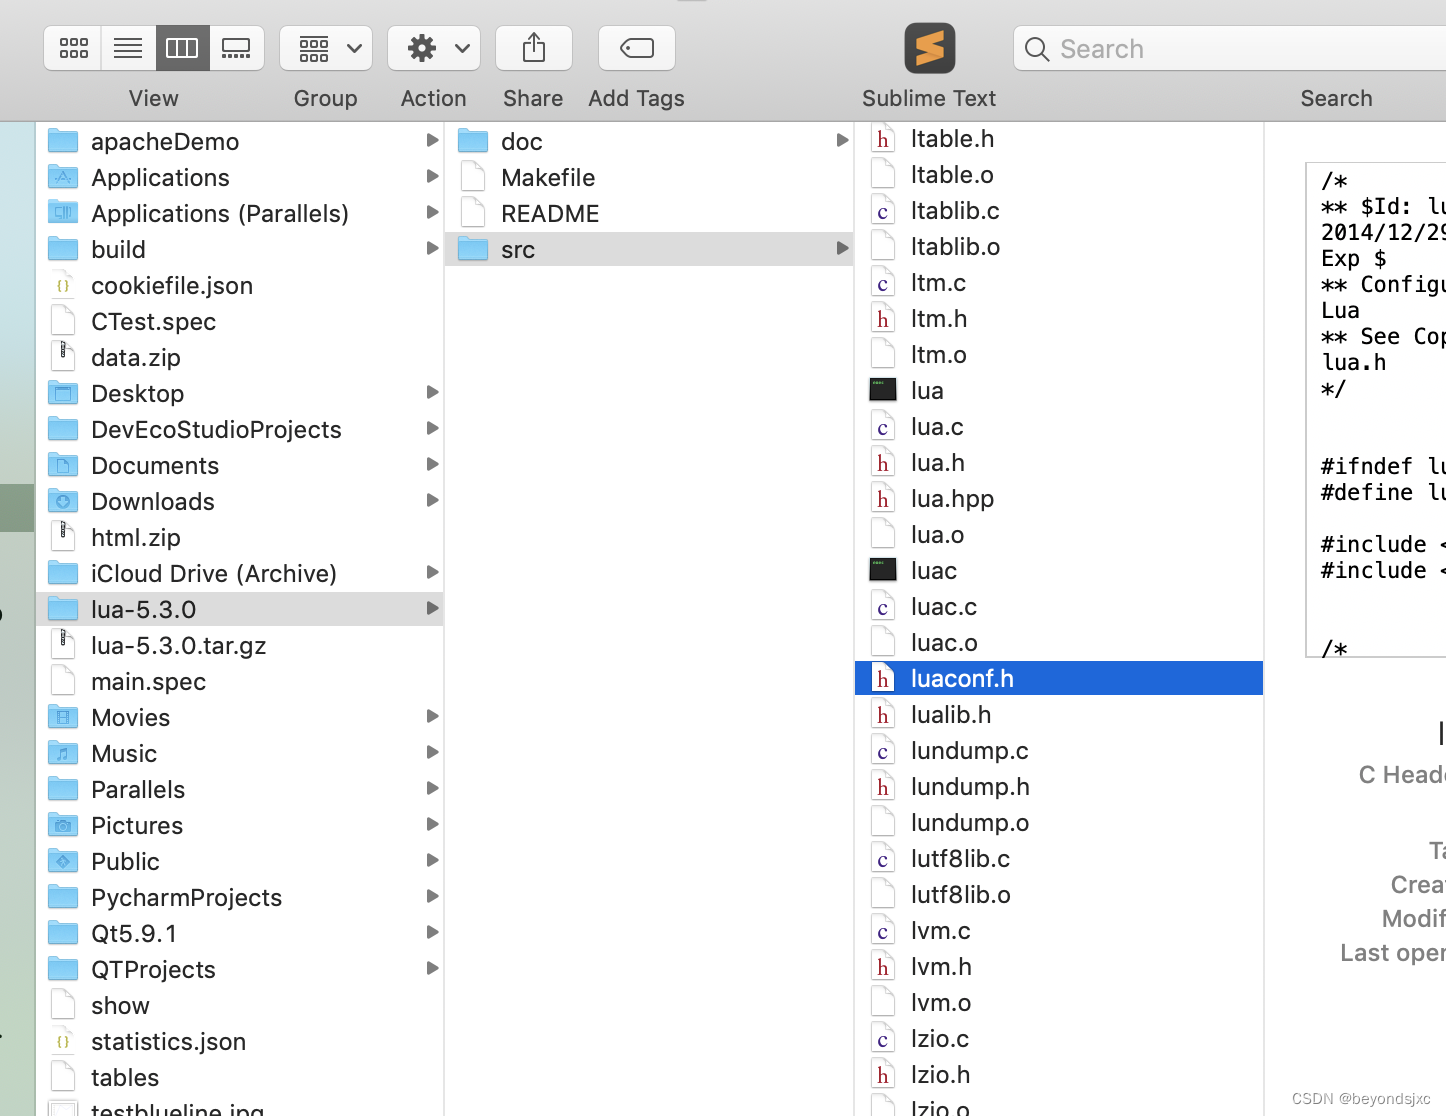Select the lua.hpp header icon
Screen dimensions: 1446x1116
pyautogui.click(x=883, y=499)
